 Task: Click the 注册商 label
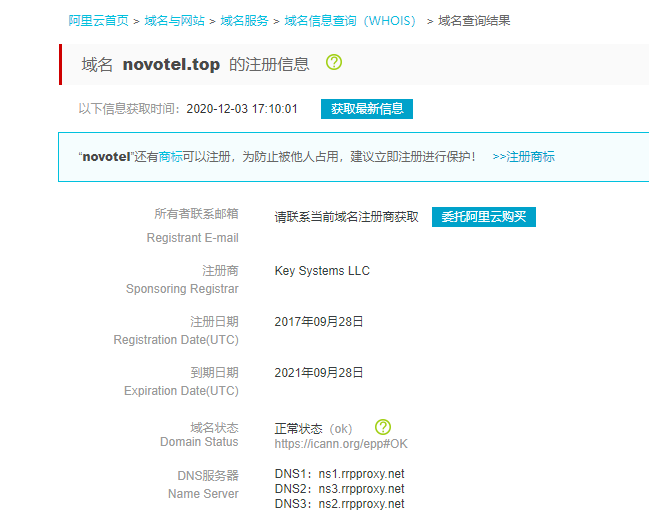[x=220, y=271]
